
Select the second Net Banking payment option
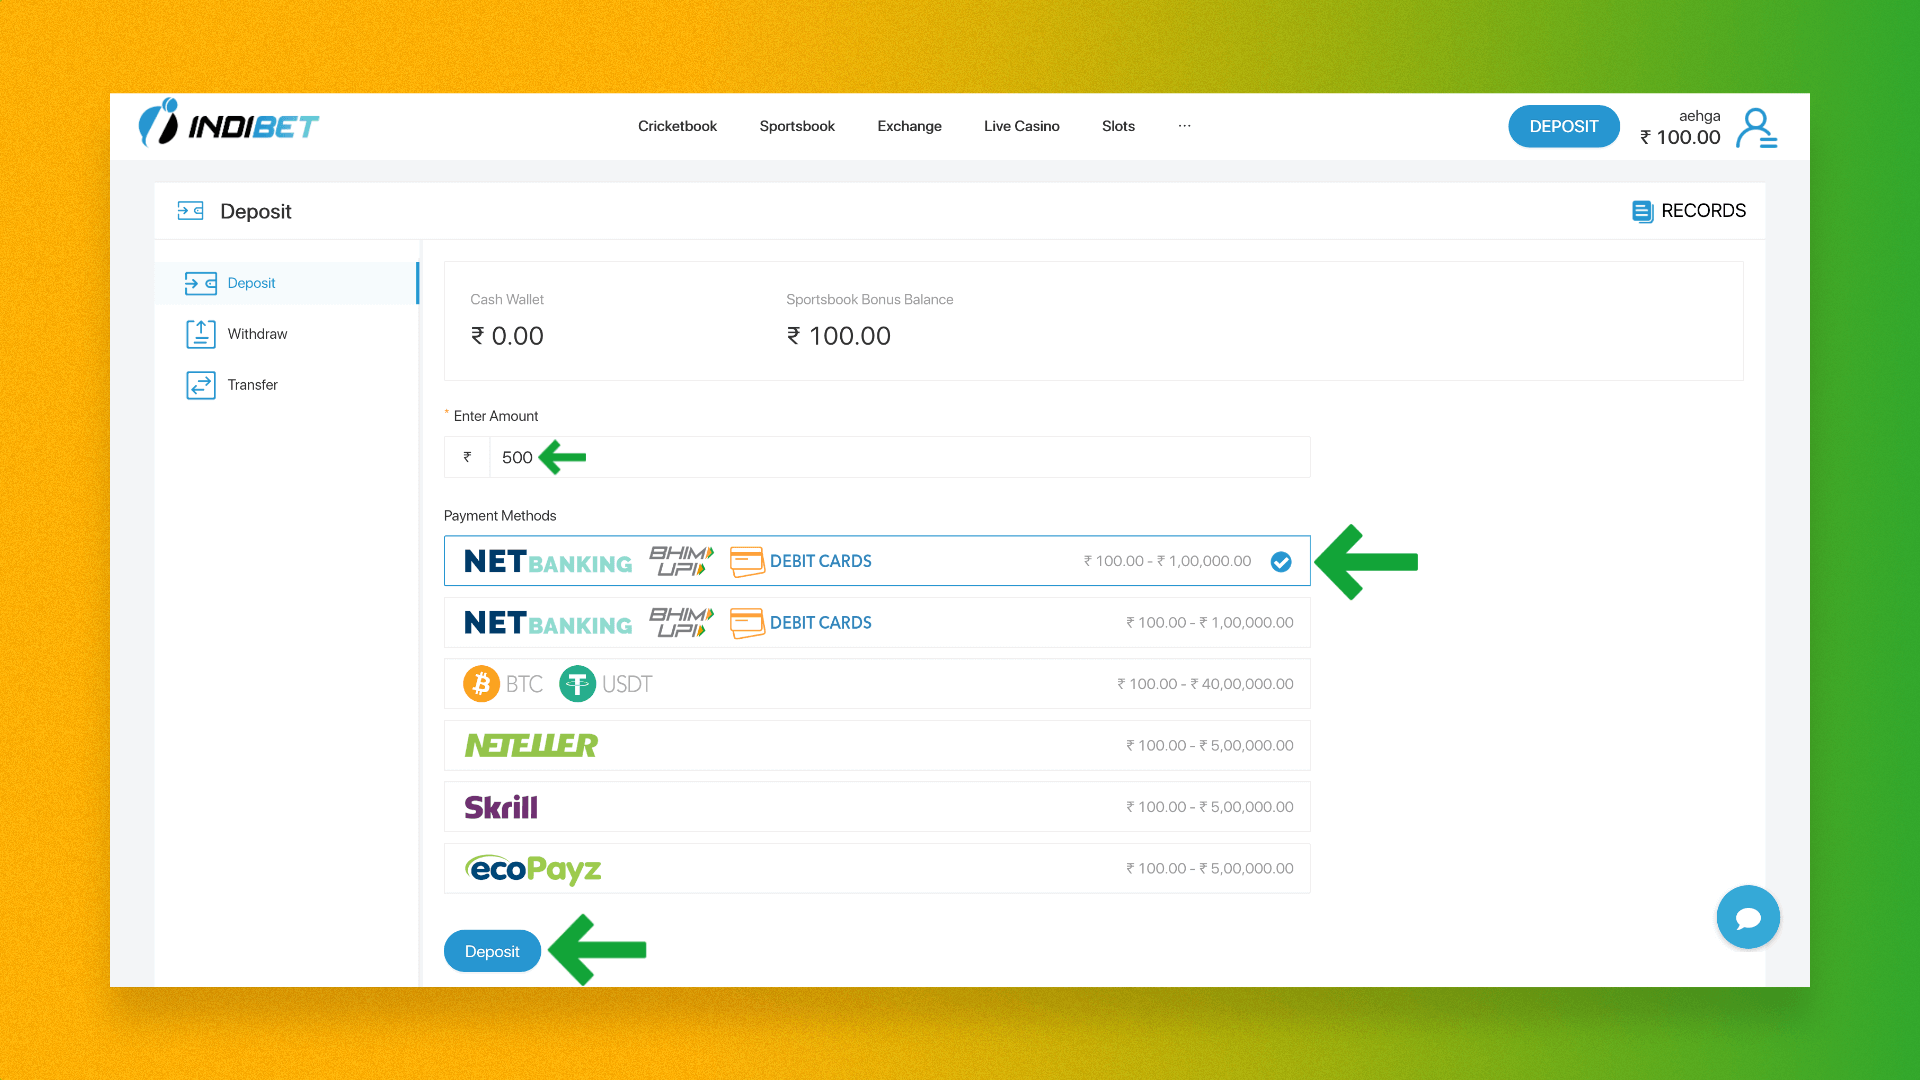pyautogui.click(x=877, y=623)
